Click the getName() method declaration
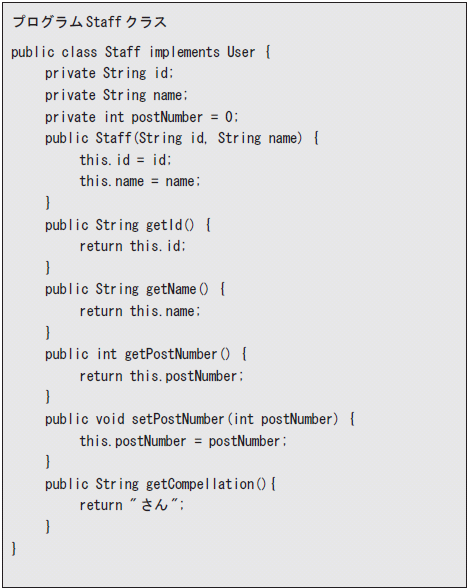Screen dimensions: 467x588 coord(135,289)
